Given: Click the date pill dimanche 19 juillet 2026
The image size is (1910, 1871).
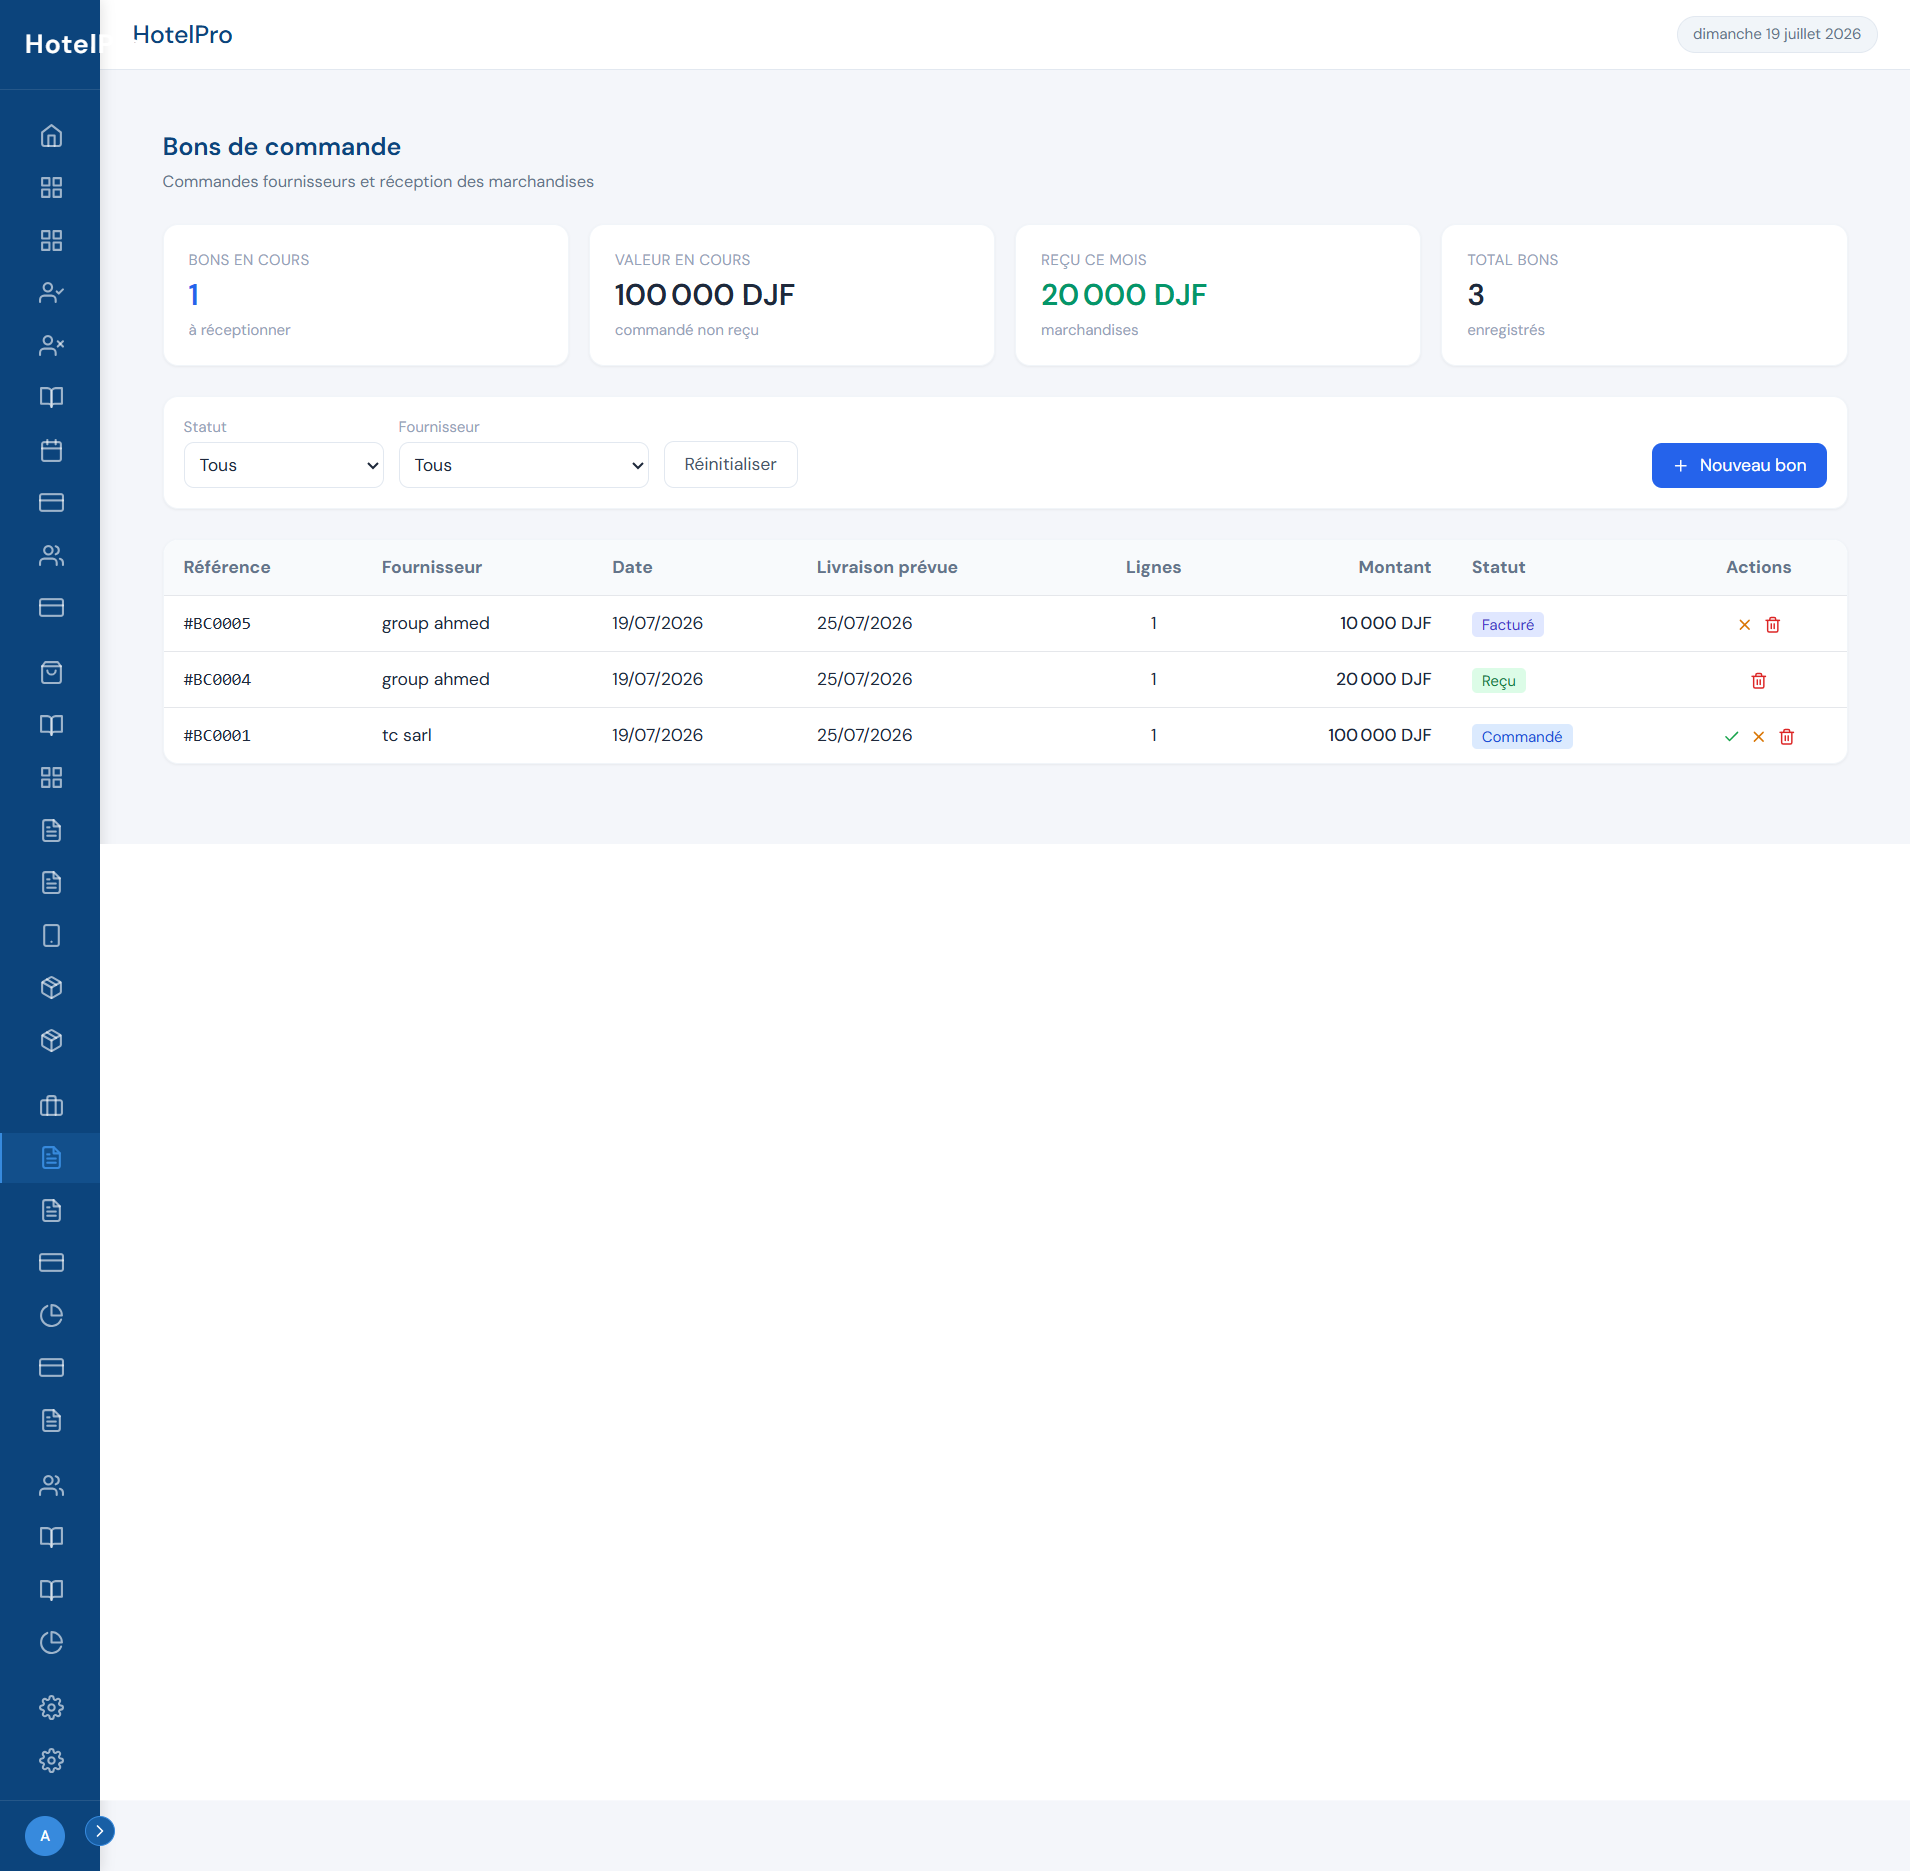Looking at the screenshot, I should (1776, 34).
